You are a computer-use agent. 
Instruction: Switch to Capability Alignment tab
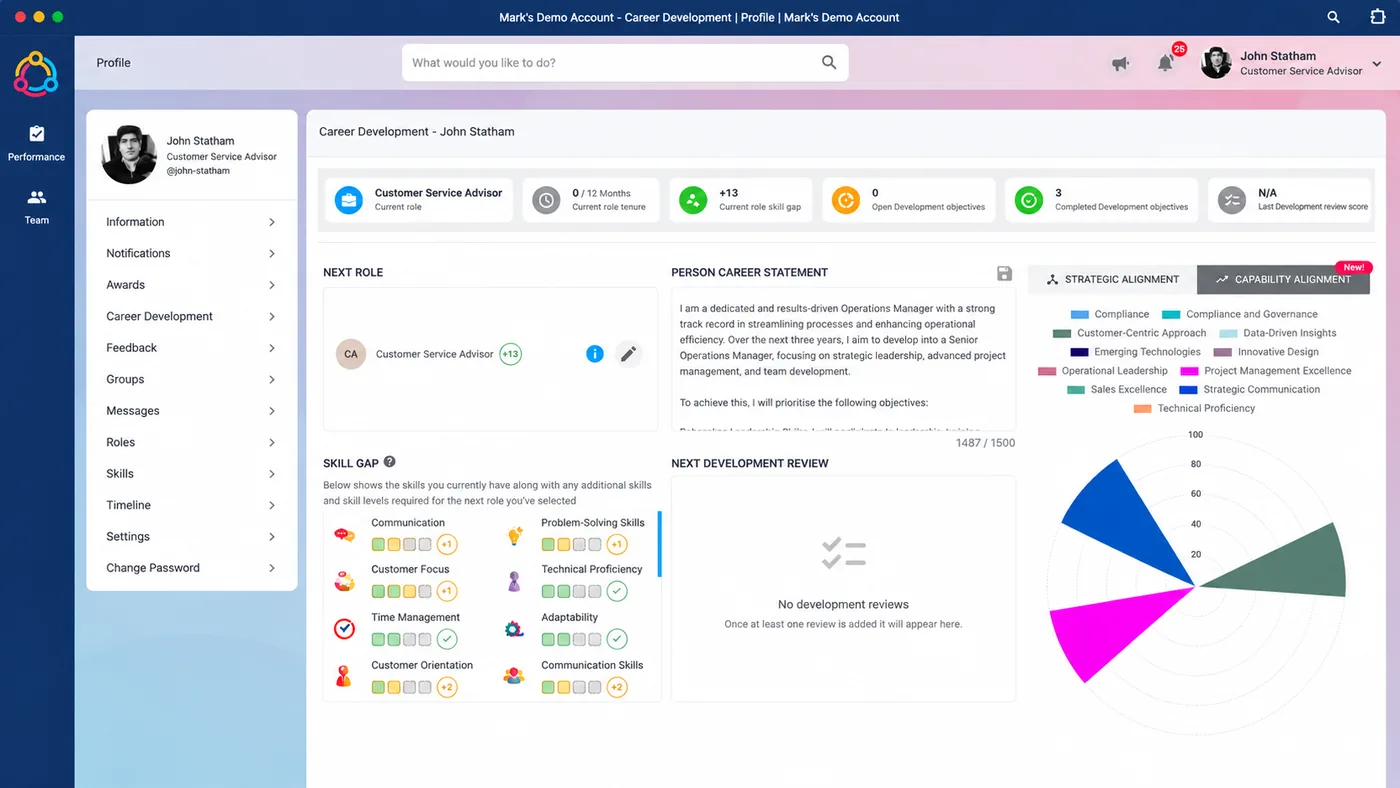tap(1283, 280)
